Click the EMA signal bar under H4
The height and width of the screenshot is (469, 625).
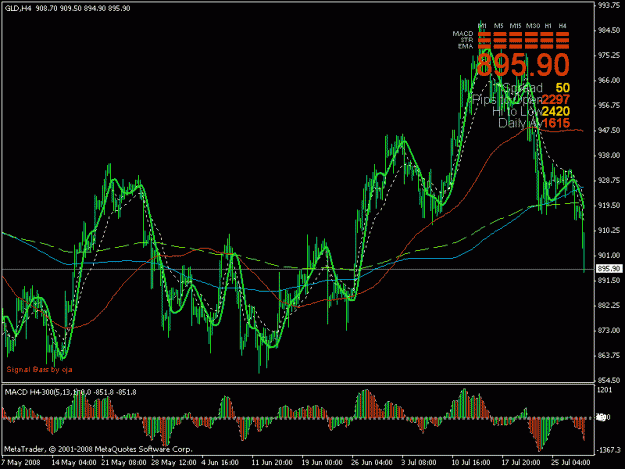click(563, 47)
